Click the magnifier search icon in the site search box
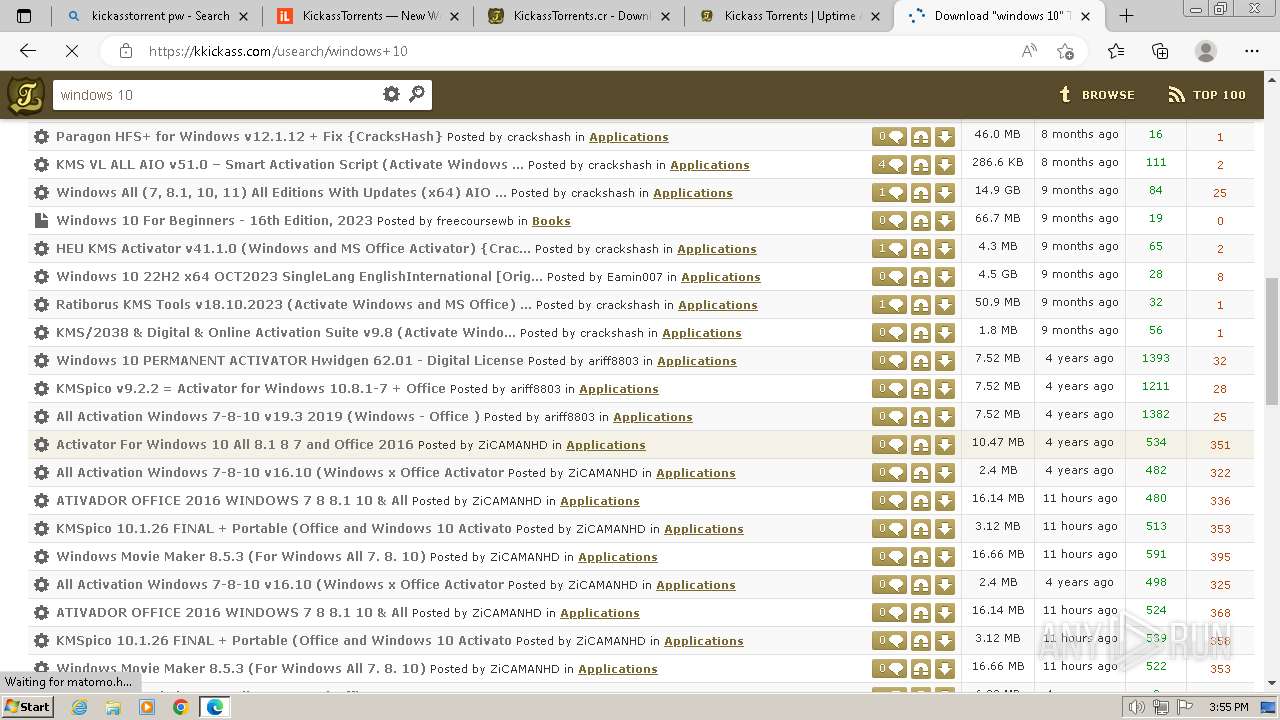The width and height of the screenshot is (1280, 720). tap(417, 94)
